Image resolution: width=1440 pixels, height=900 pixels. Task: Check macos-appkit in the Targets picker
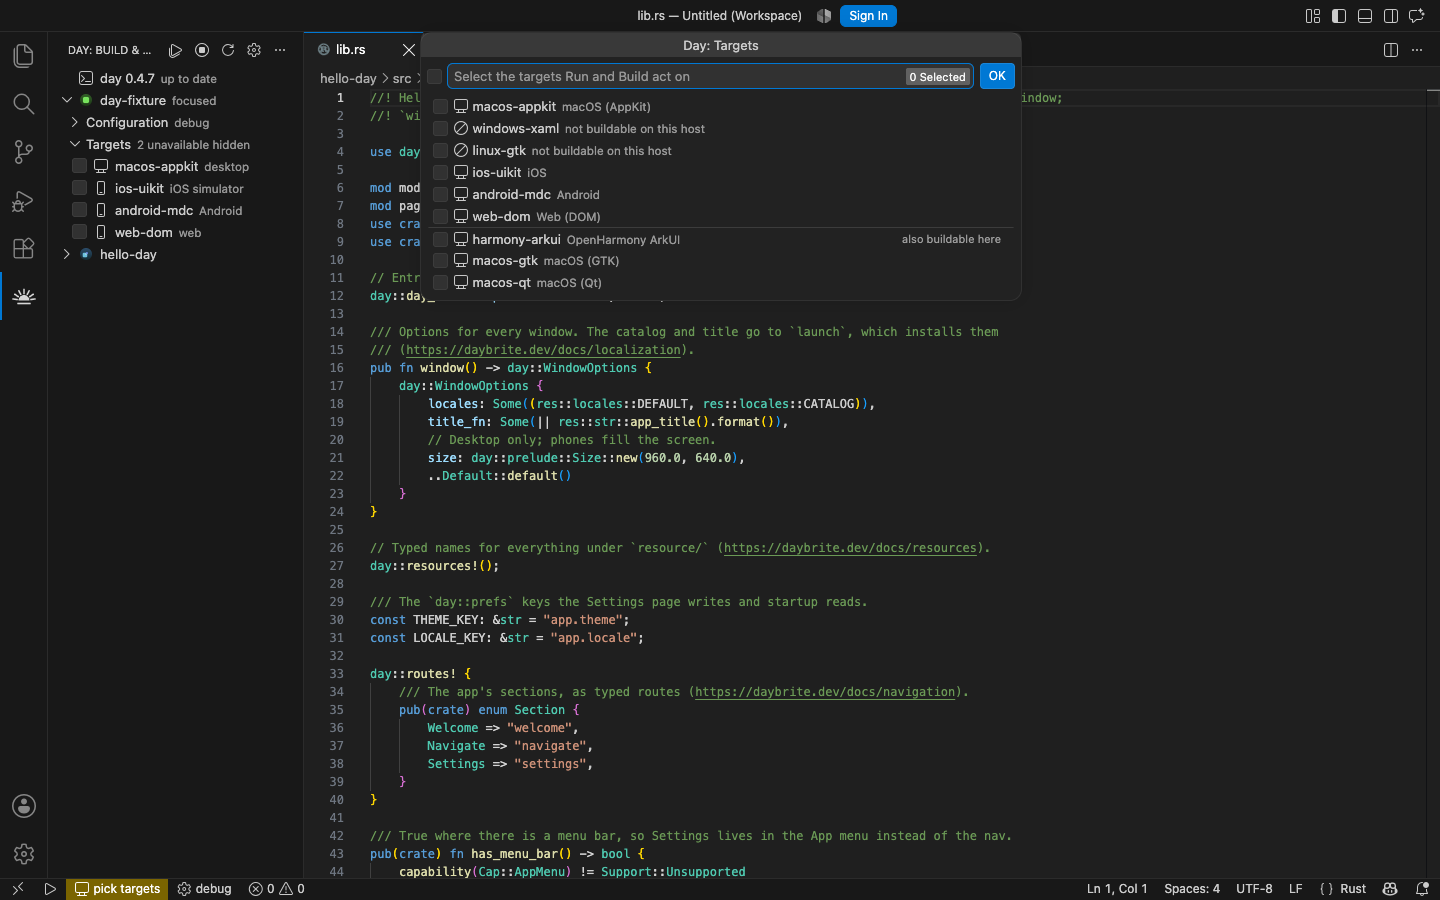[x=440, y=107]
